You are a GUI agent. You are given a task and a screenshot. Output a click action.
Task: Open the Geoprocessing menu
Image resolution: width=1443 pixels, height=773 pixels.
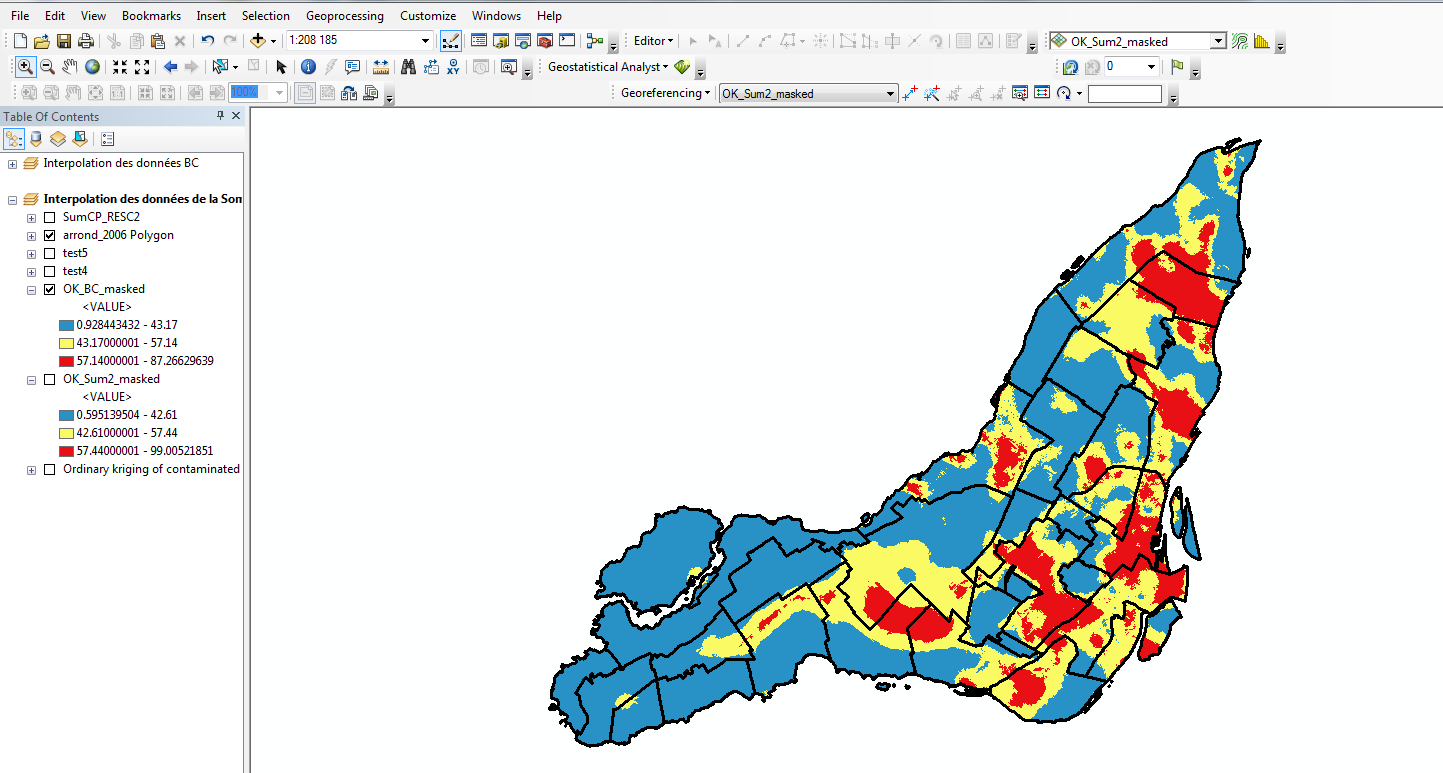(344, 16)
